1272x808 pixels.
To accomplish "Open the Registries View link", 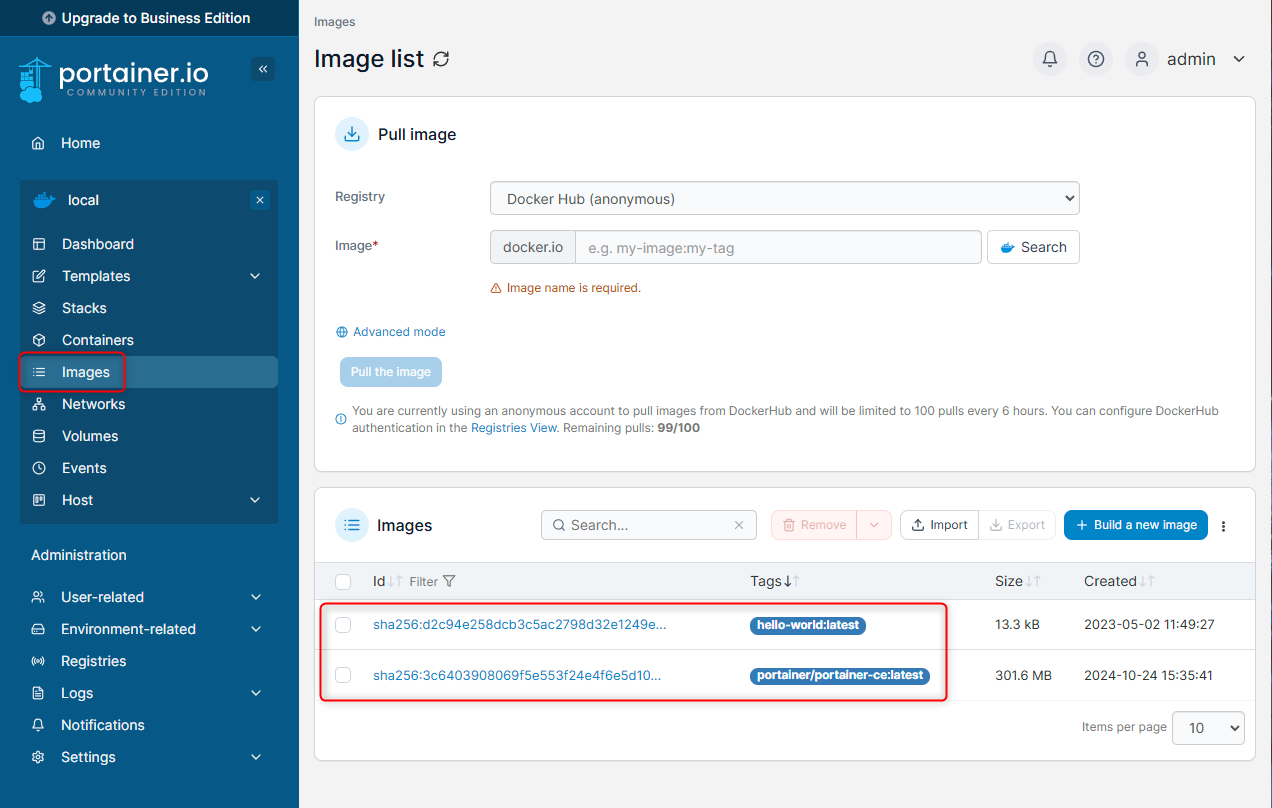I will click(x=513, y=427).
